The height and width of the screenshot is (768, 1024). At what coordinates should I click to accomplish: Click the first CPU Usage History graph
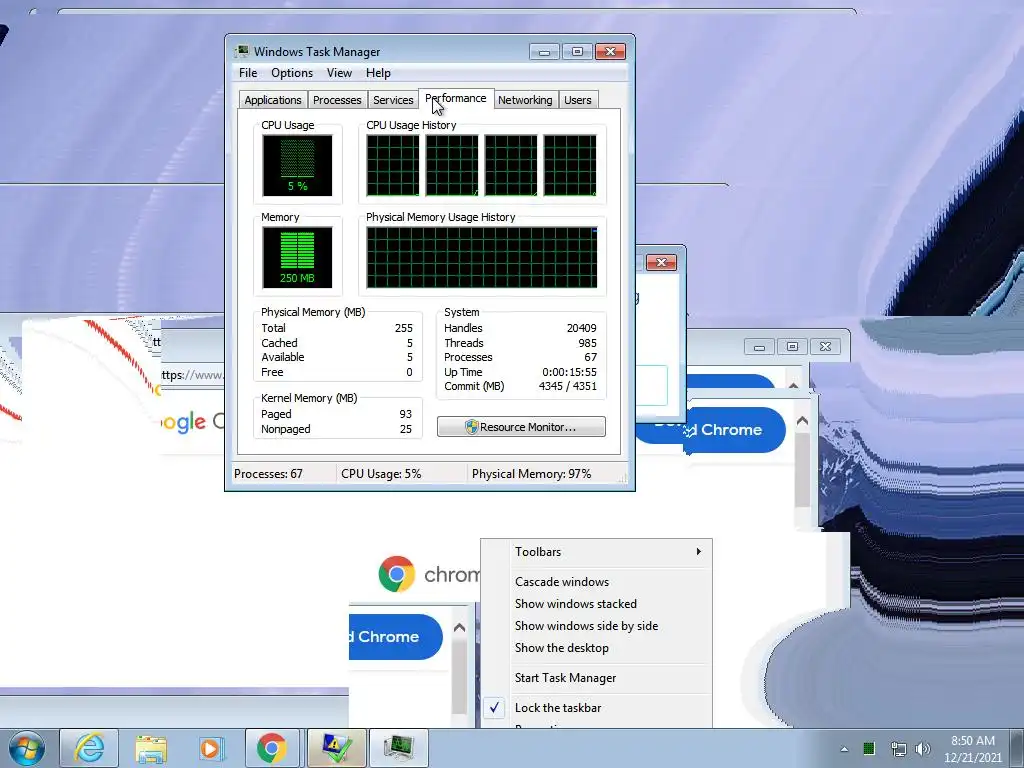pyautogui.click(x=392, y=165)
